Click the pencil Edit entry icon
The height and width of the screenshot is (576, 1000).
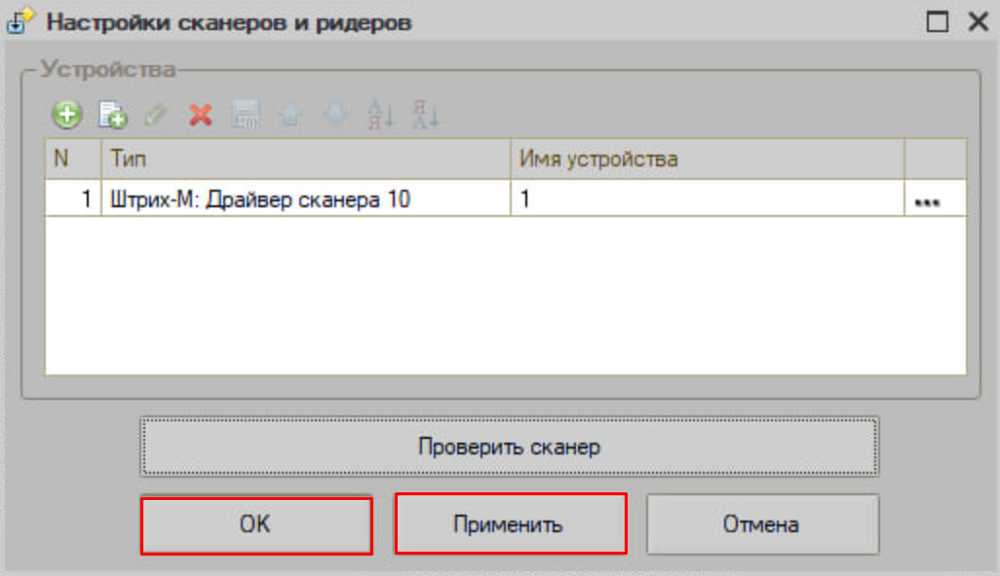(x=156, y=115)
